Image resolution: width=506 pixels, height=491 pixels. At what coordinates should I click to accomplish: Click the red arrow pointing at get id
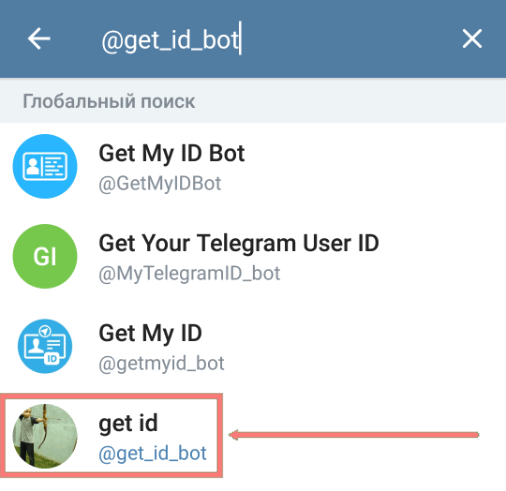pos(354,435)
